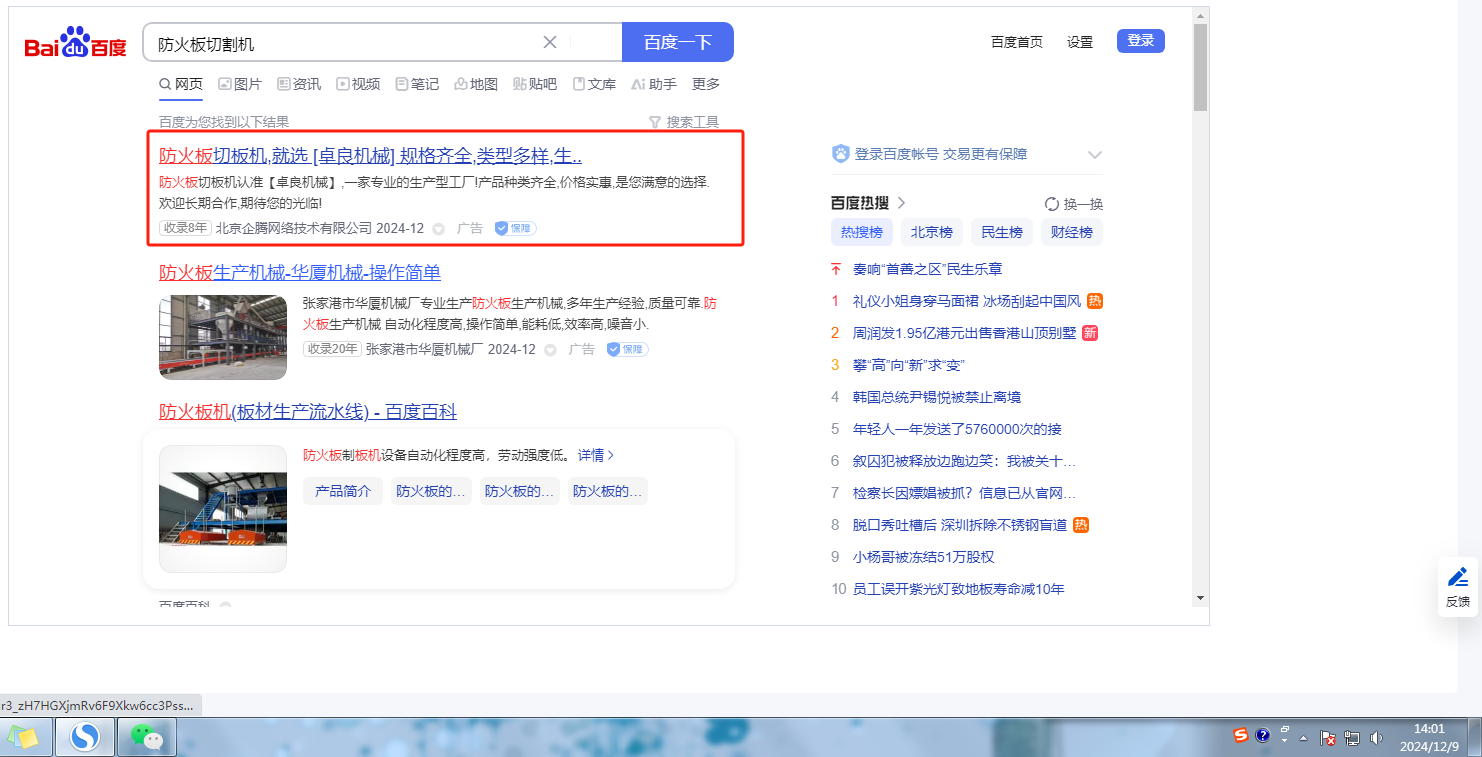Image resolution: width=1482 pixels, height=757 pixels.
Task: Click the Sogou input method tray icon
Action: (1241, 736)
